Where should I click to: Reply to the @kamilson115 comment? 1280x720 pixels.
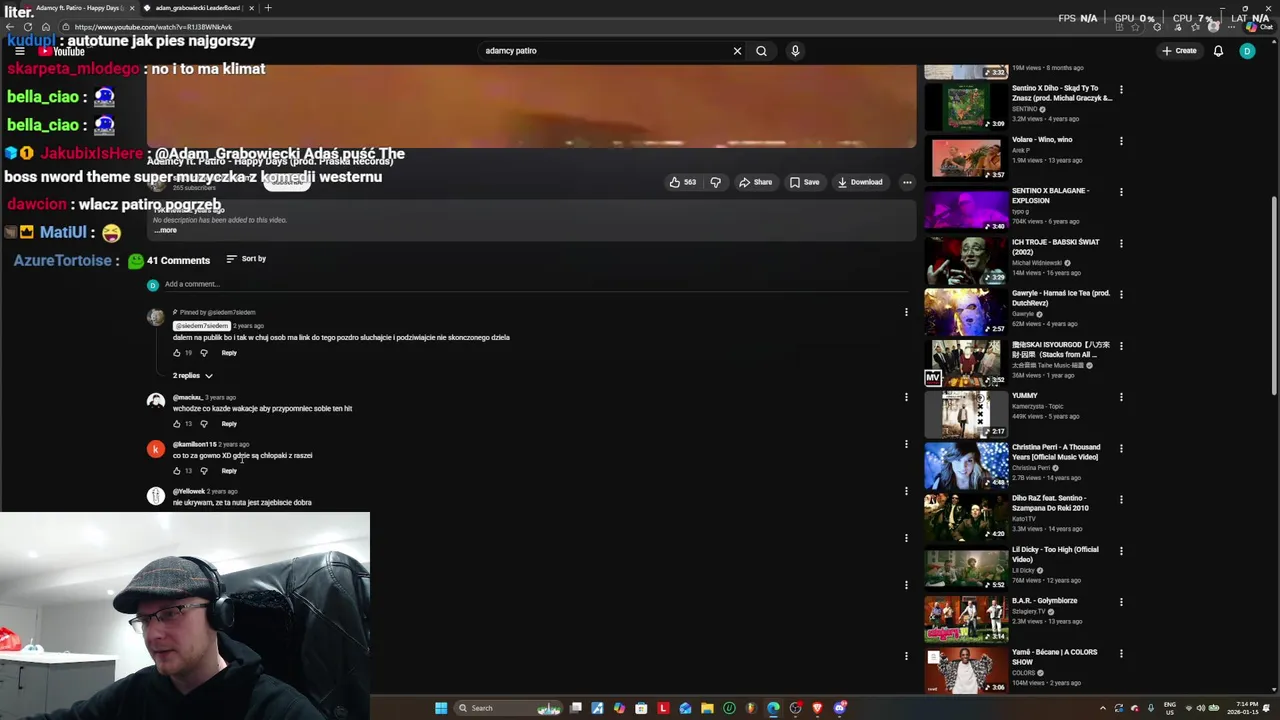(x=229, y=471)
